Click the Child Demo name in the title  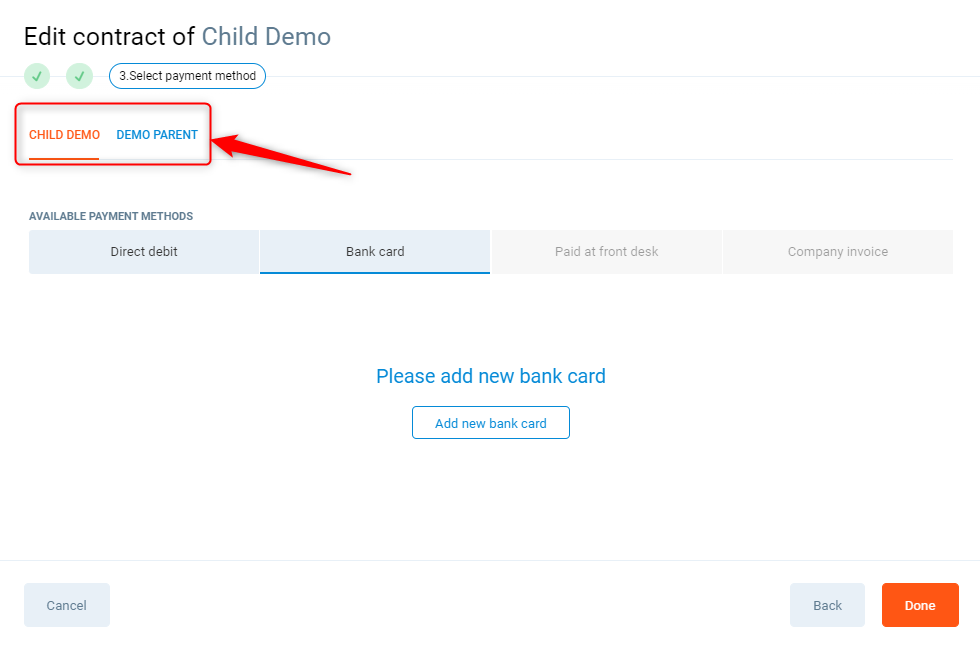pos(266,37)
